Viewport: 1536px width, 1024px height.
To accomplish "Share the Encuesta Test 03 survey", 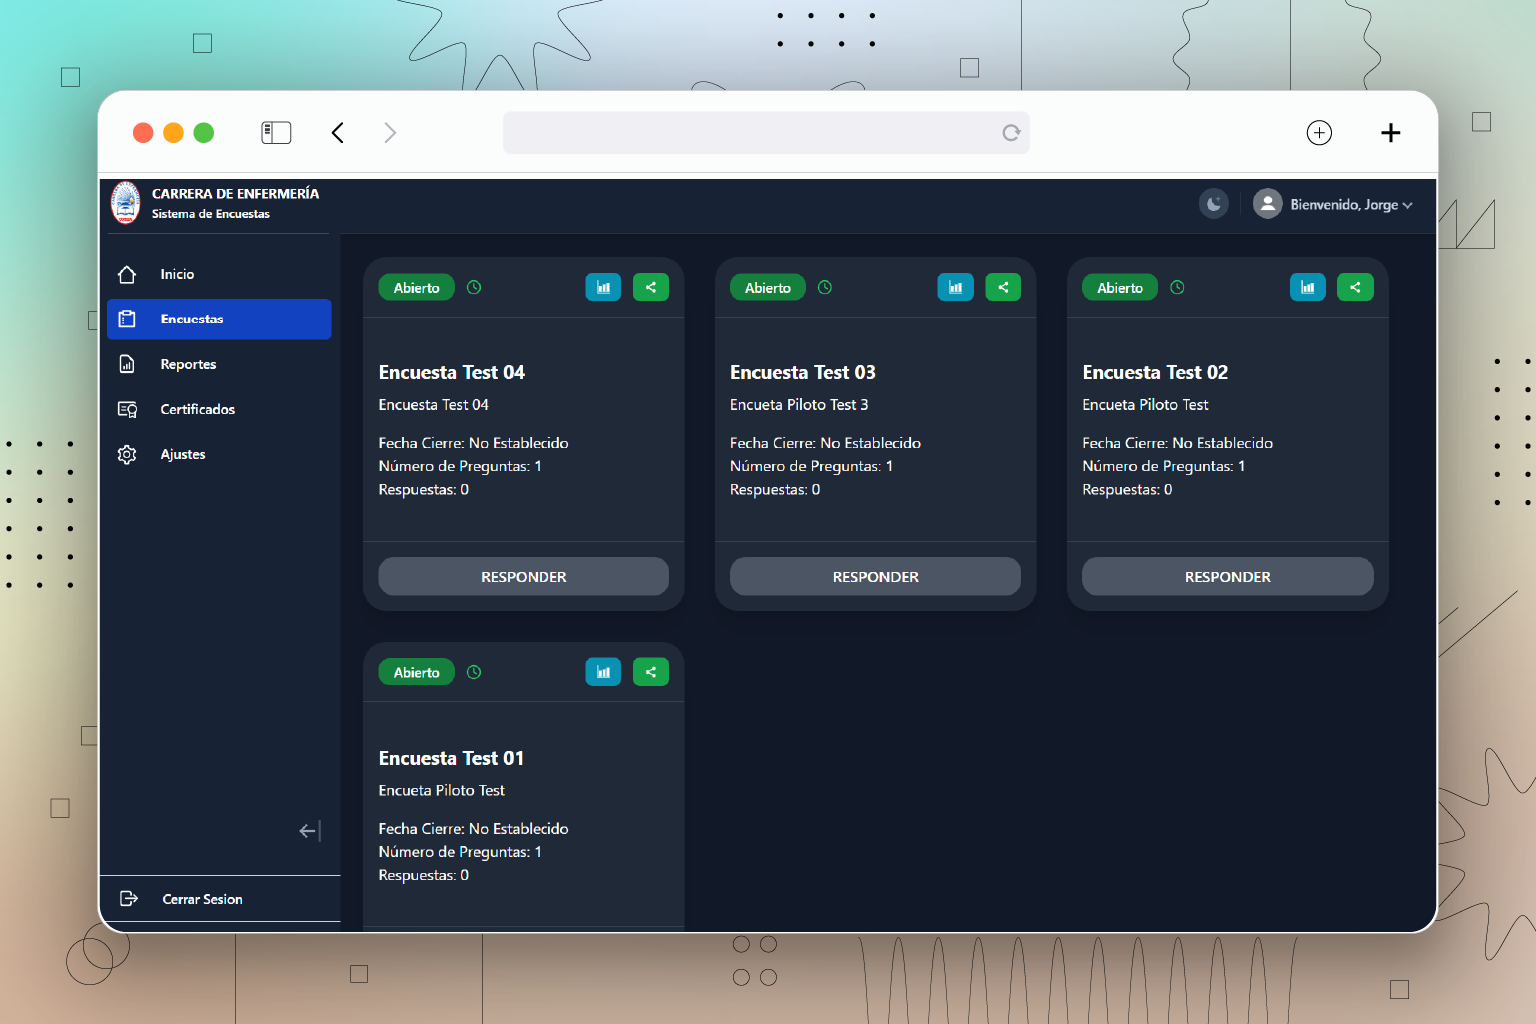I will (1003, 288).
